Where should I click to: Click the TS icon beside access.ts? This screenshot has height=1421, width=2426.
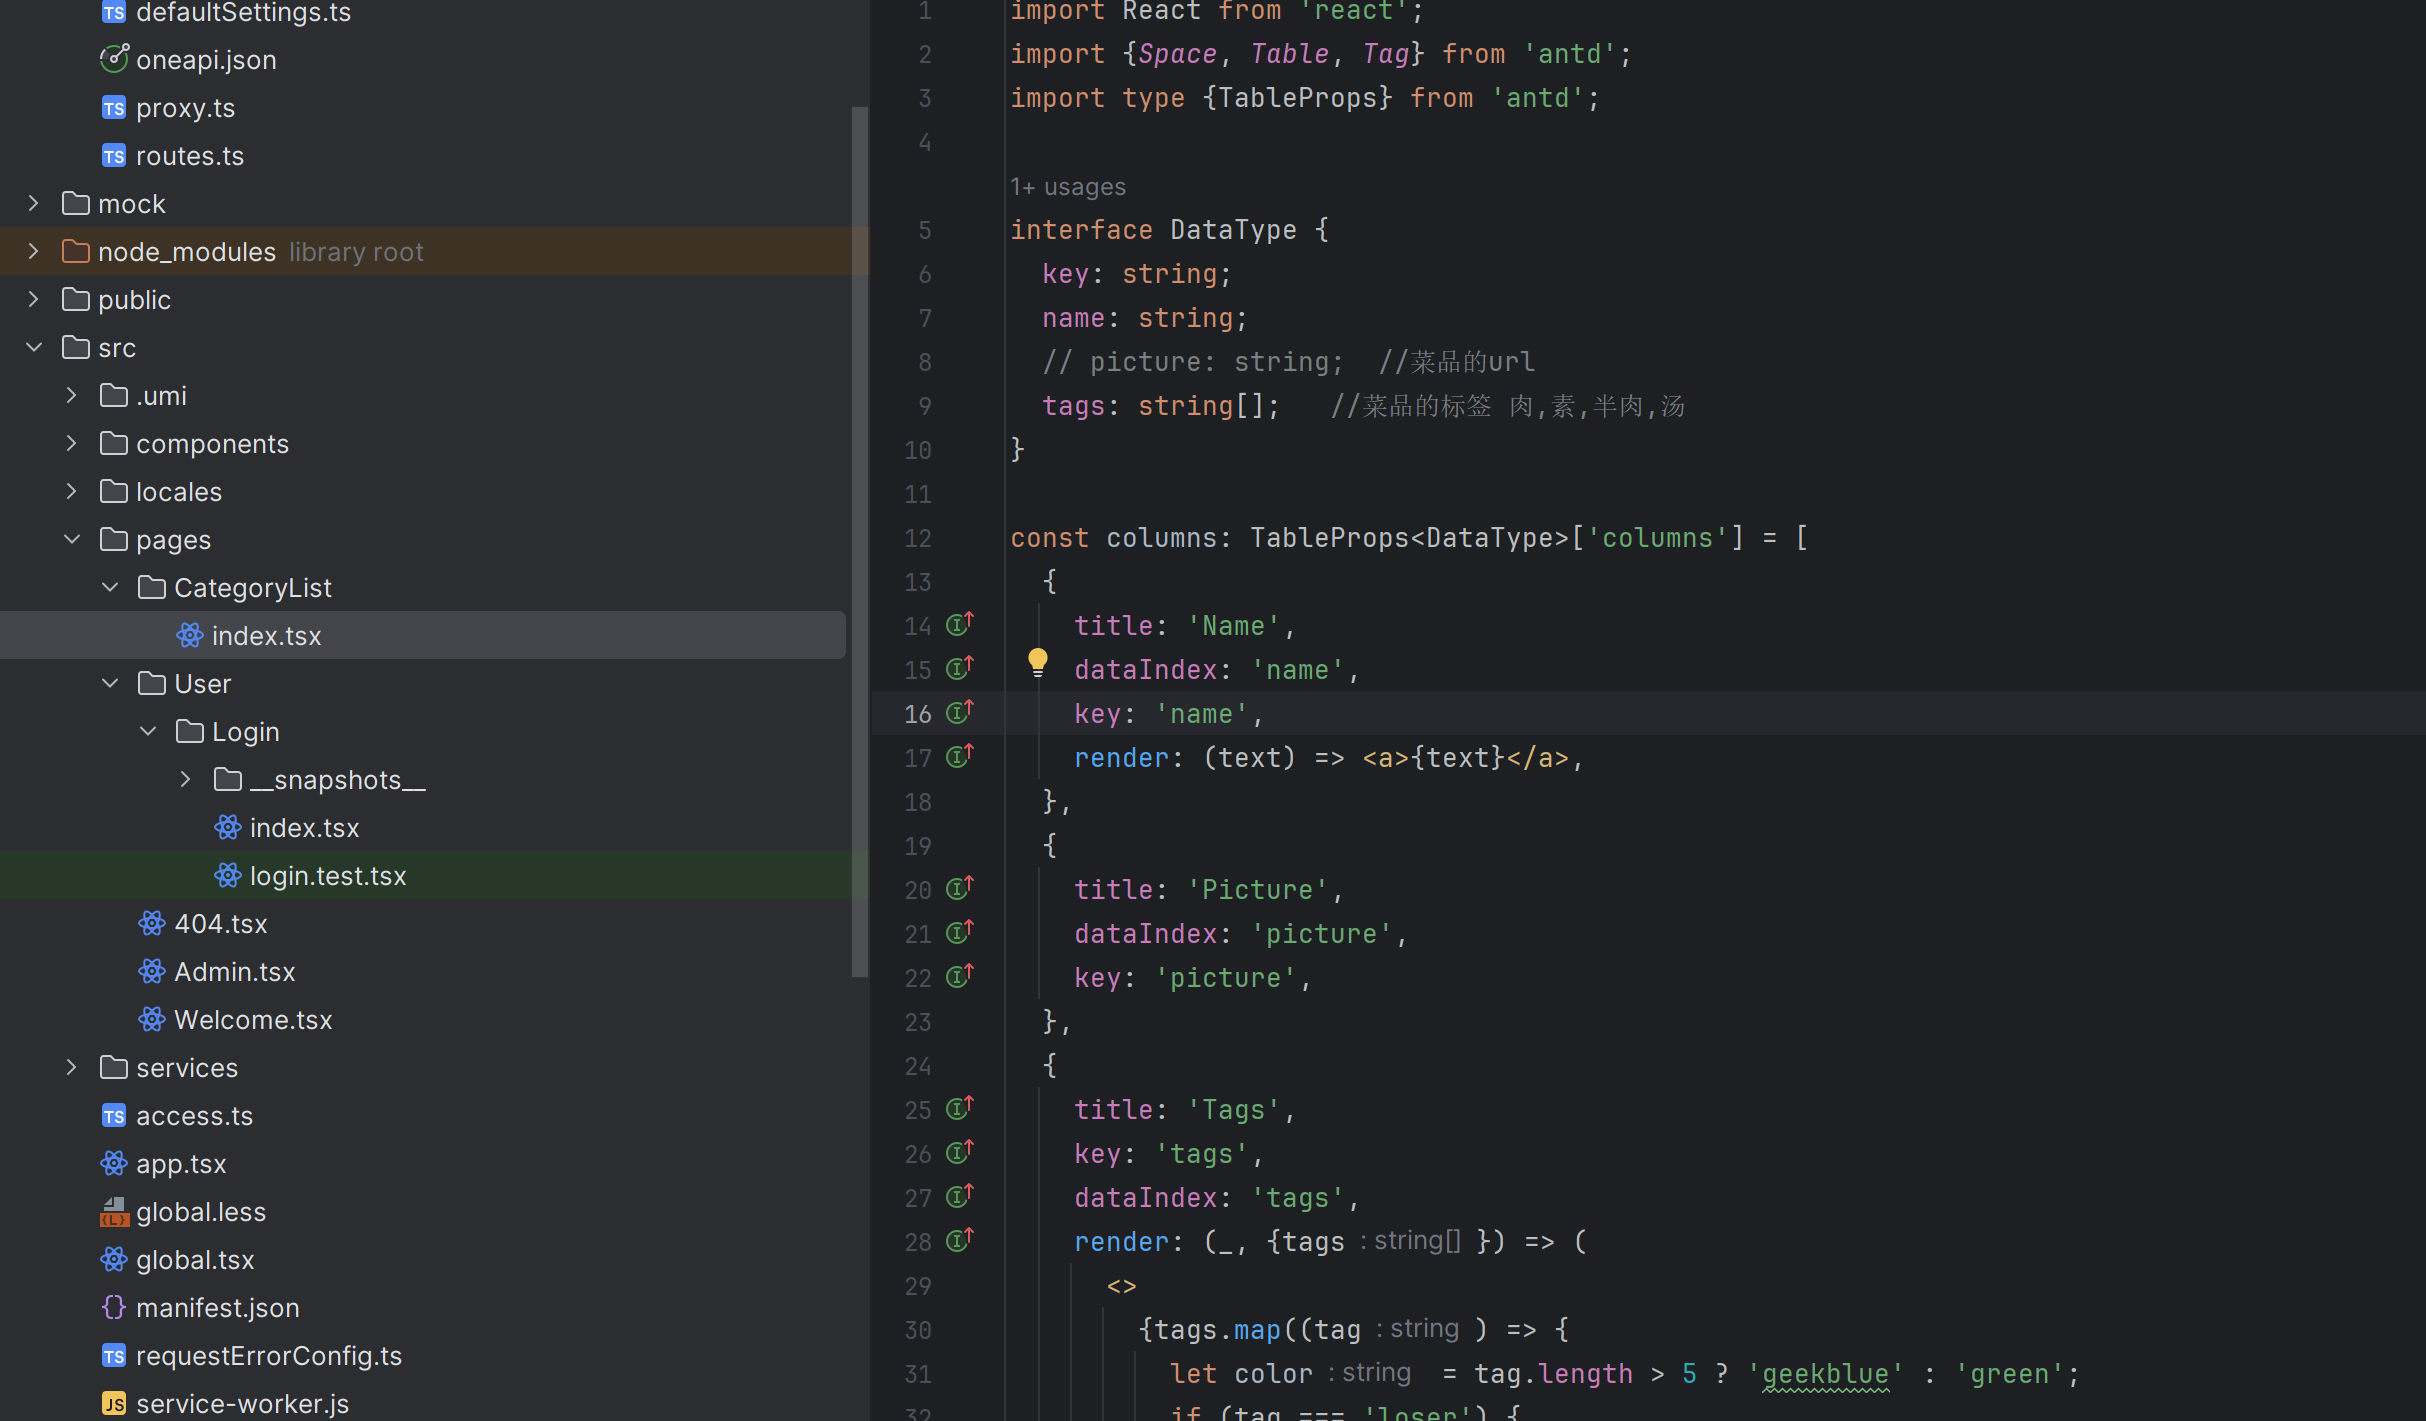point(114,1116)
